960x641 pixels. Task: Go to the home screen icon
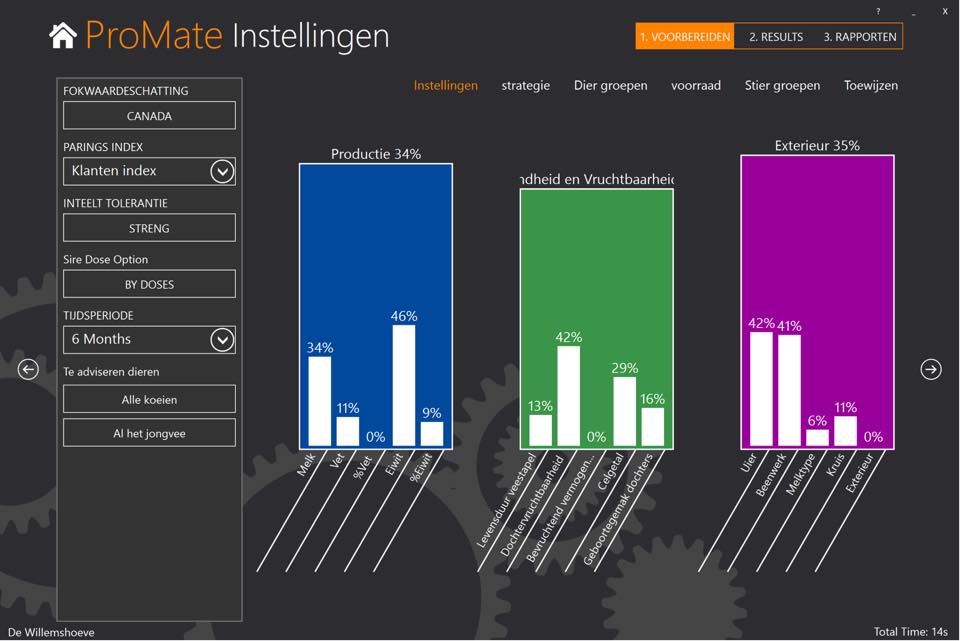[x=63, y=36]
